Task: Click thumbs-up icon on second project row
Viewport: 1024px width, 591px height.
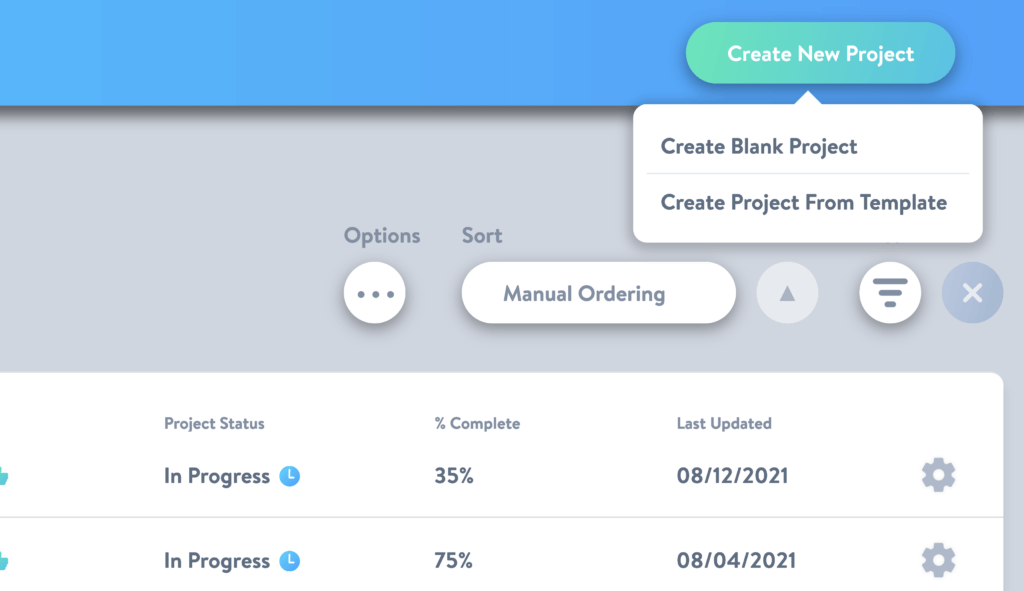Action: coord(3,561)
